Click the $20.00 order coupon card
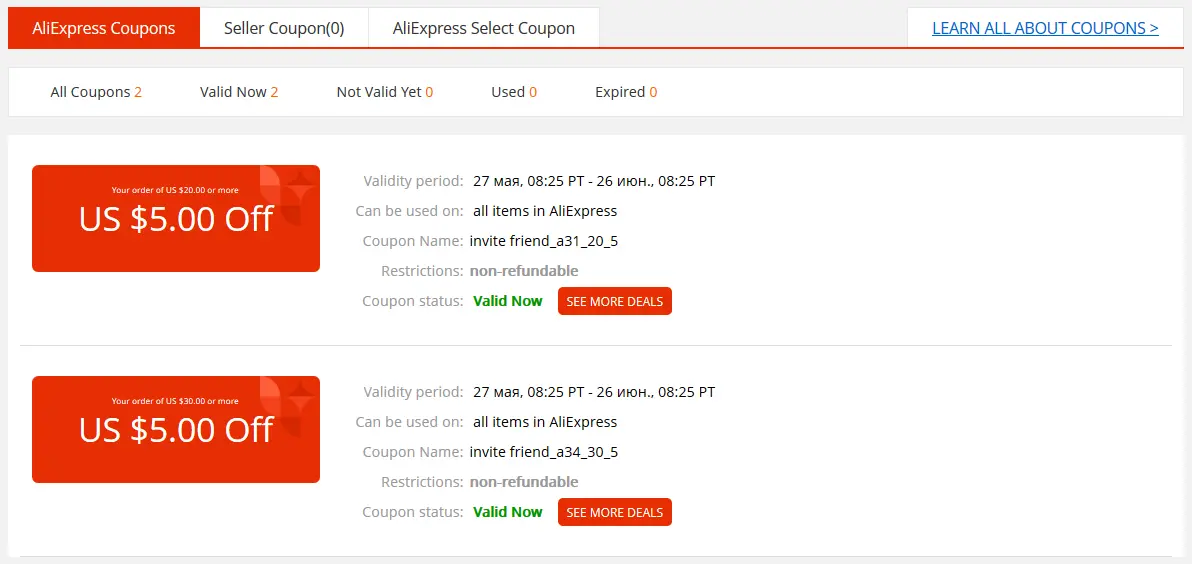The width and height of the screenshot is (1192, 564). point(176,218)
